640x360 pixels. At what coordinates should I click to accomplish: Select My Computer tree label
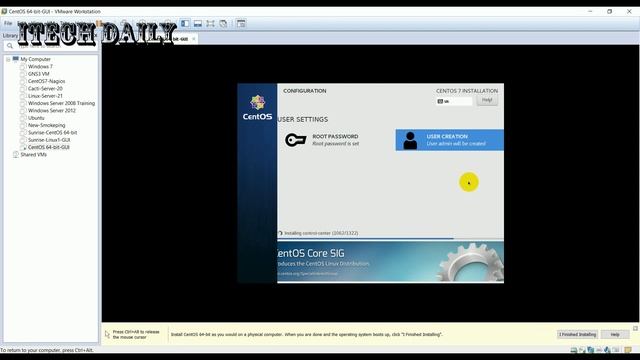point(36,59)
